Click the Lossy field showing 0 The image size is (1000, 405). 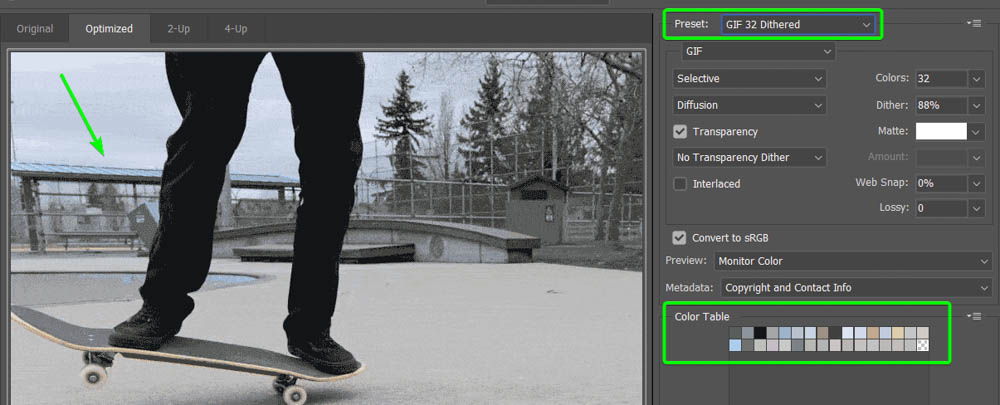[x=941, y=208]
